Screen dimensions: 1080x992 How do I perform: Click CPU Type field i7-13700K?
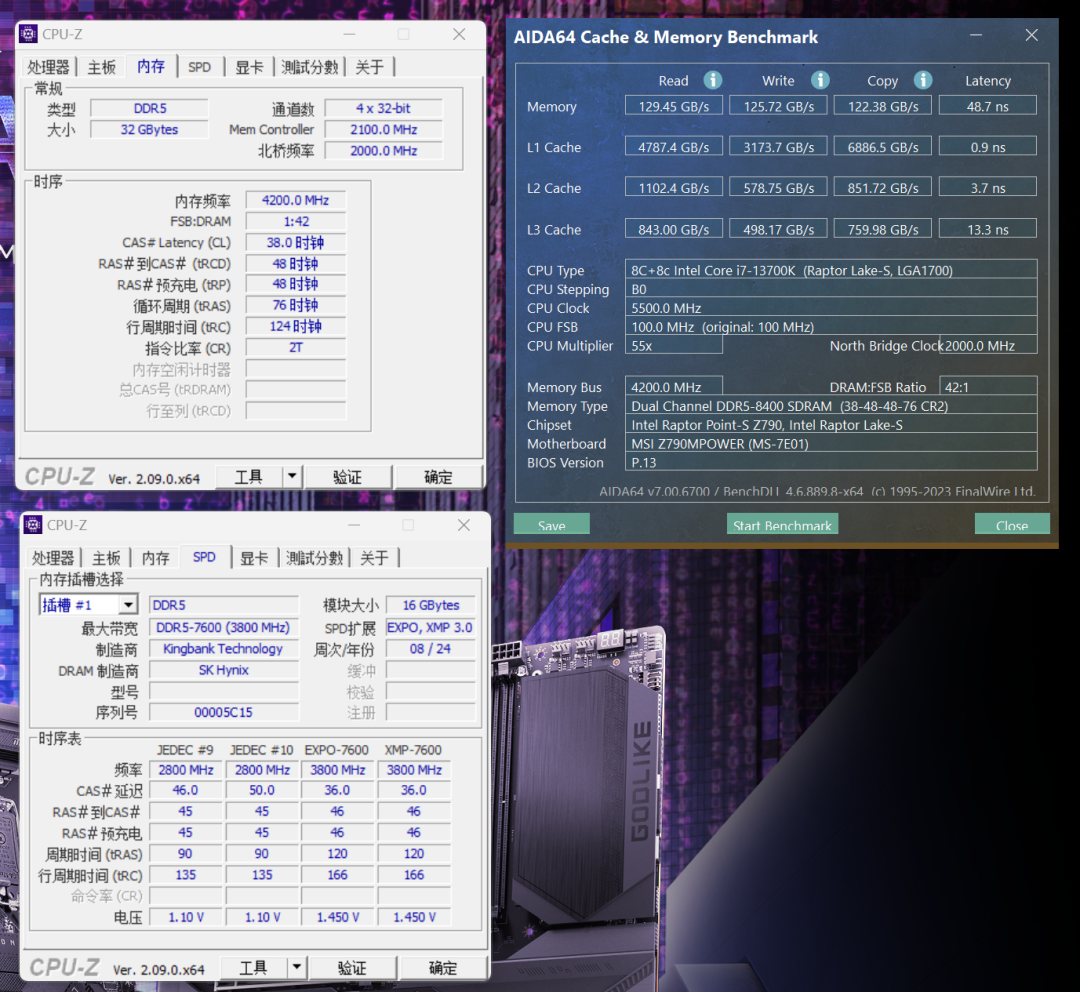tap(831, 270)
